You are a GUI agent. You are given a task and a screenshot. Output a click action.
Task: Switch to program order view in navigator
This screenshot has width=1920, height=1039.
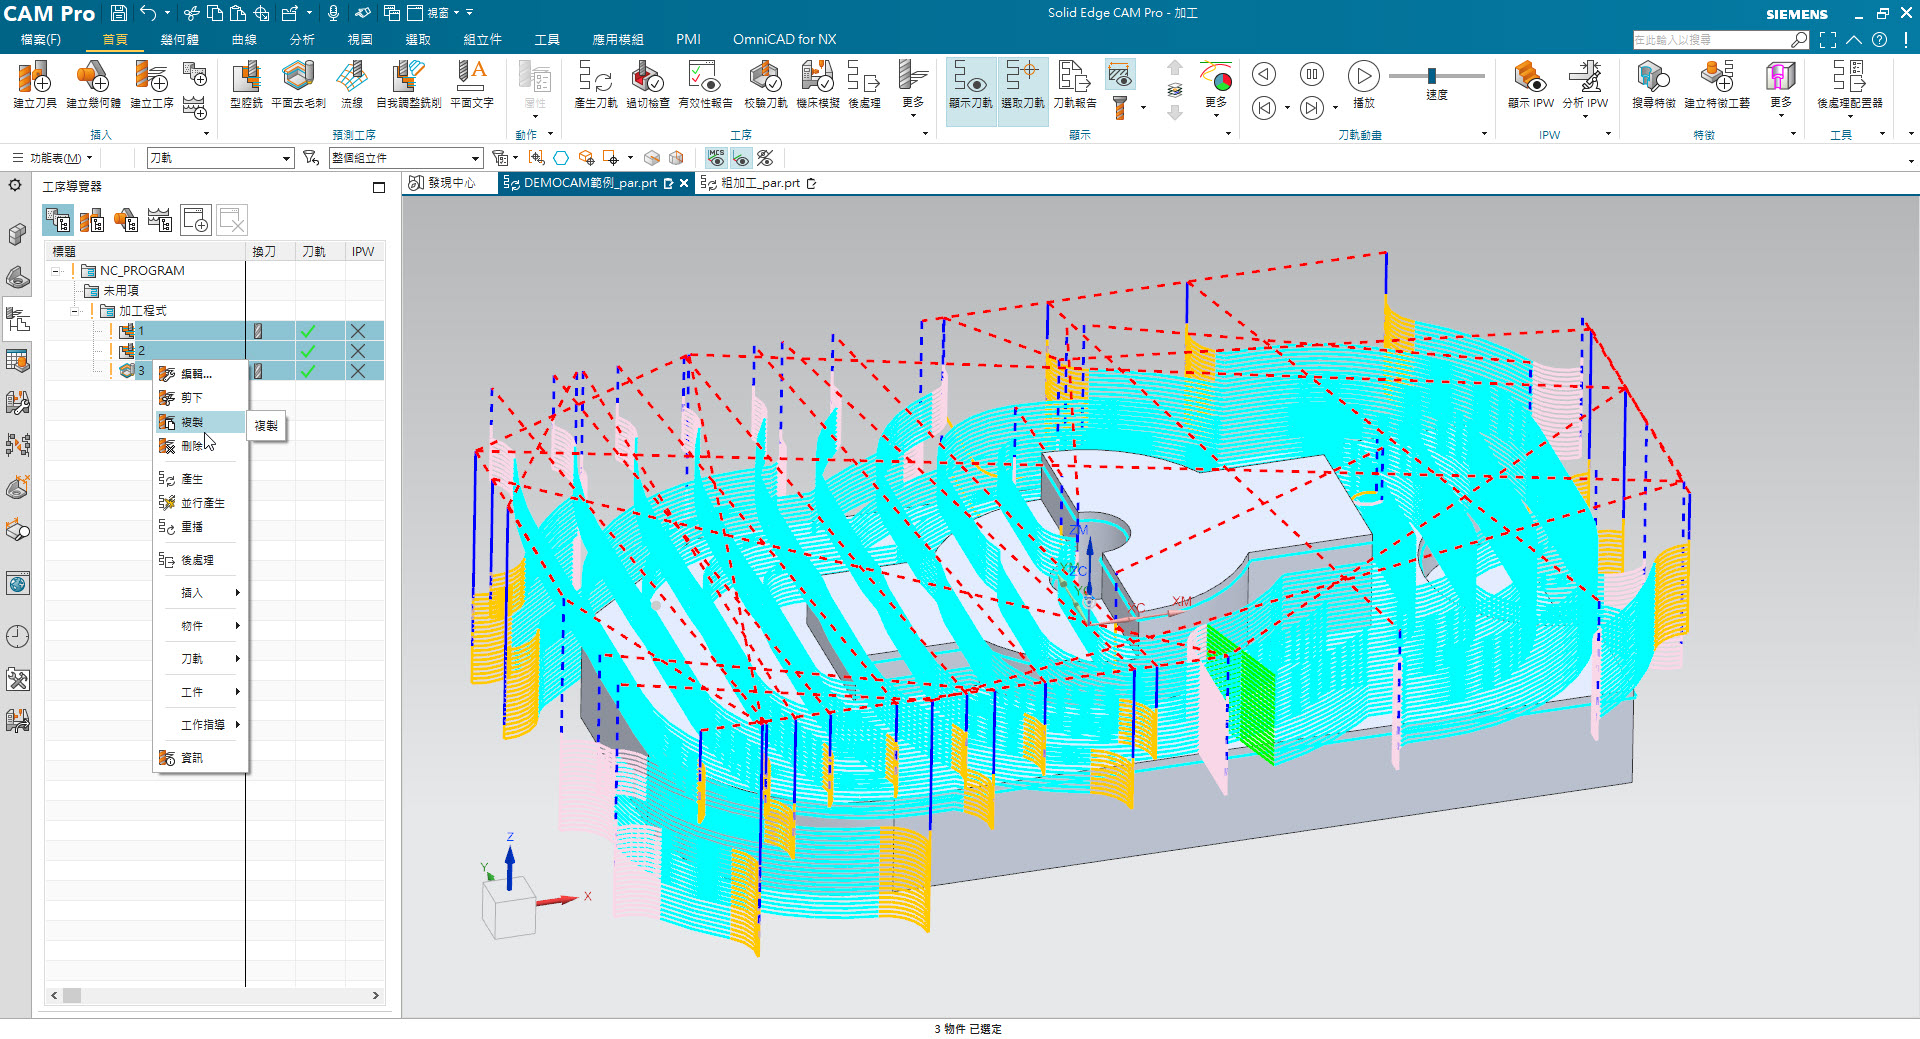(58, 220)
